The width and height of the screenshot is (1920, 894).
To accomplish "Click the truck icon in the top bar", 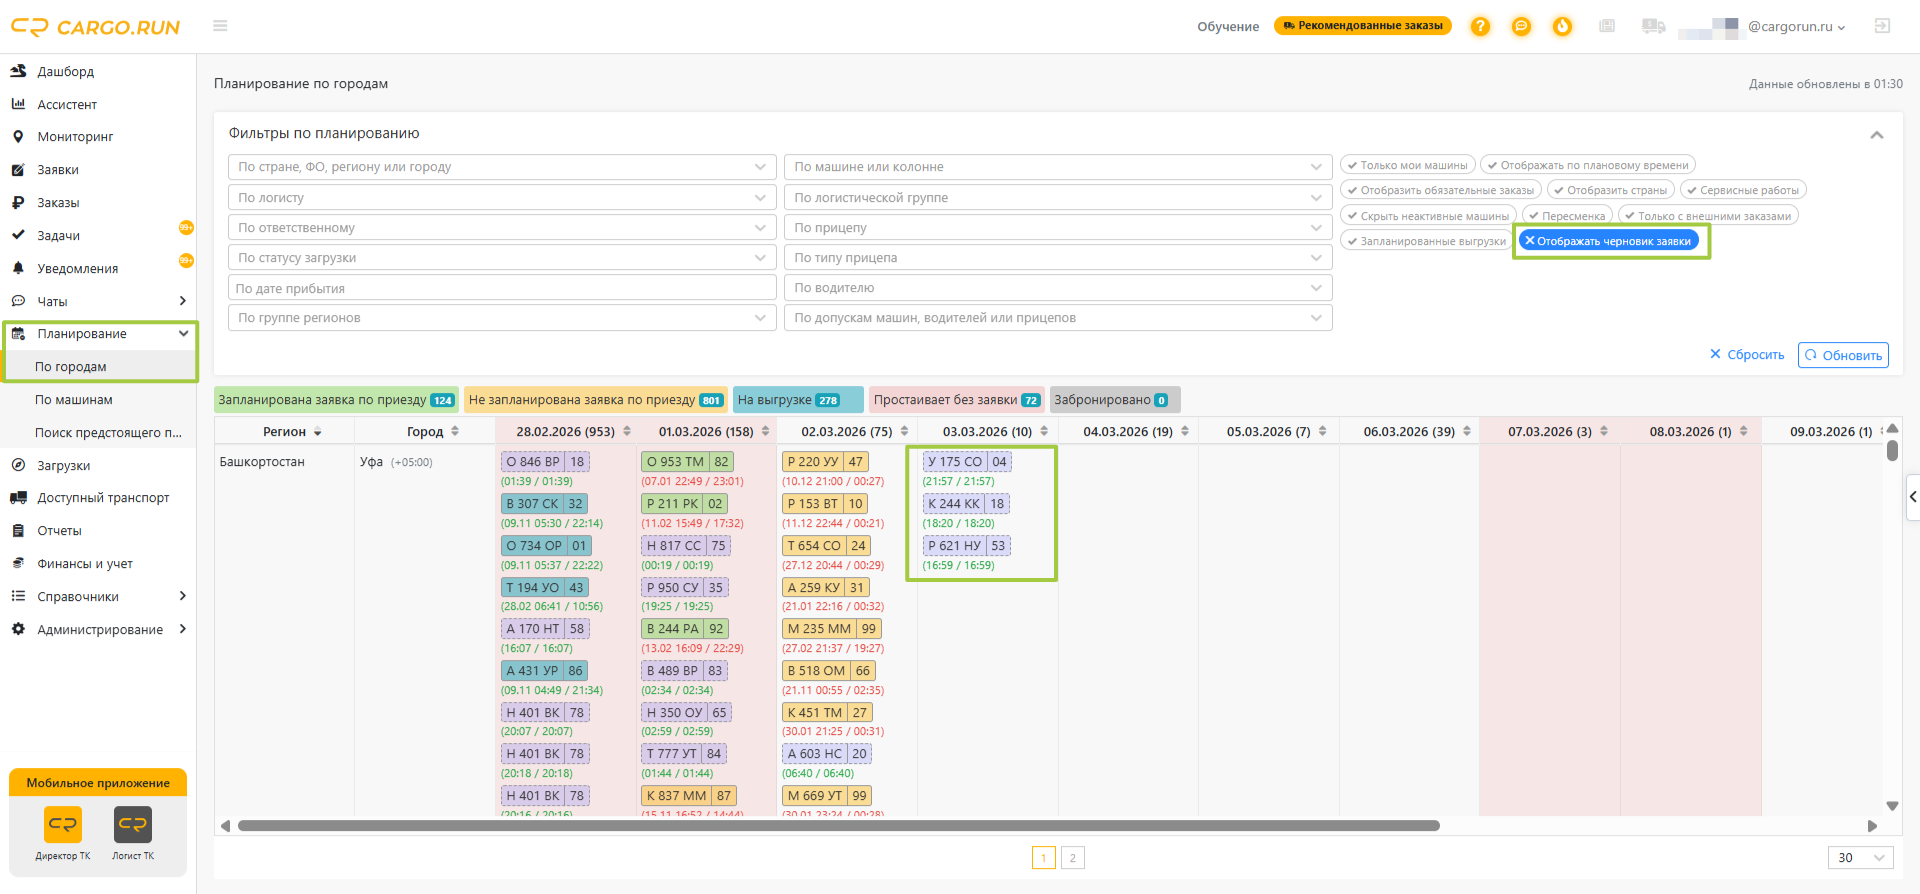I will tap(1653, 26).
